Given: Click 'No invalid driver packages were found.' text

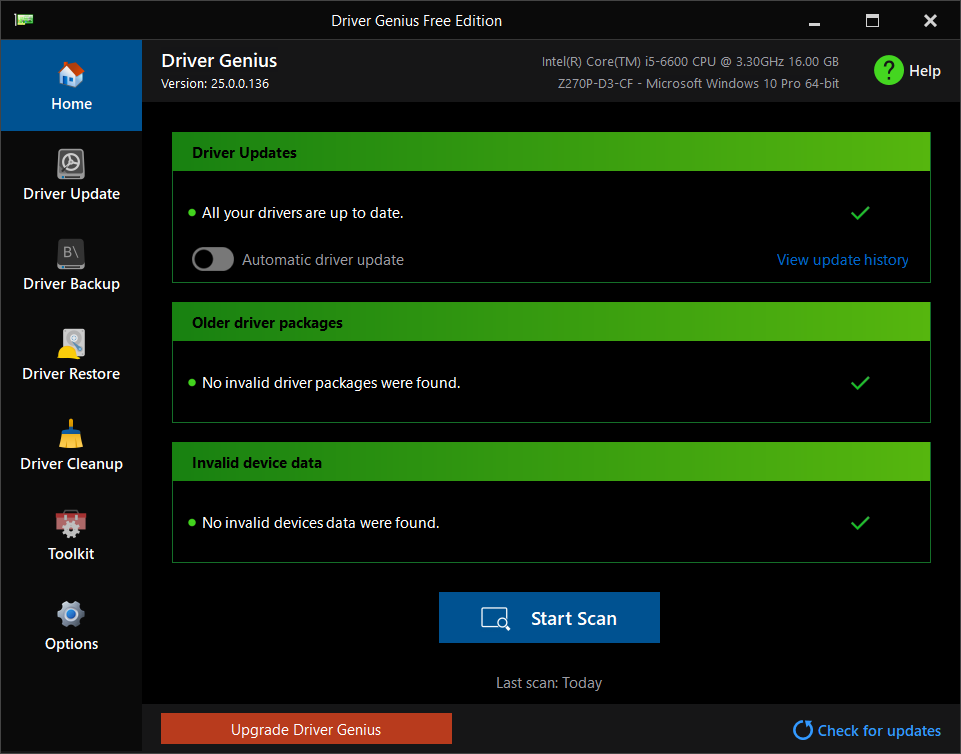Looking at the screenshot, I should [x=331, y=383].
